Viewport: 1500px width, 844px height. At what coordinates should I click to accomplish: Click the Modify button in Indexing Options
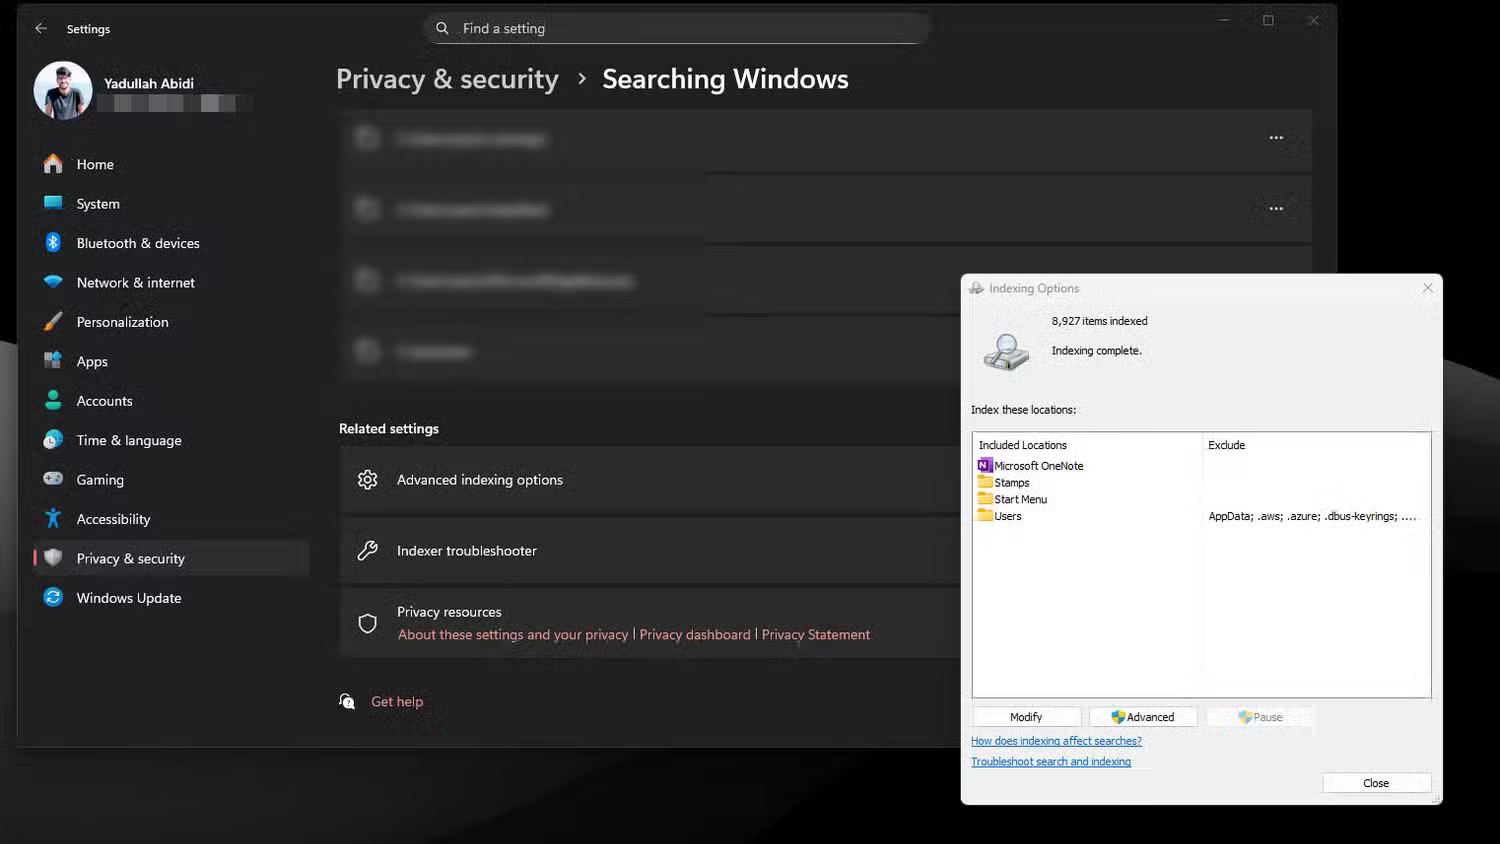[x=1026, y=716]
